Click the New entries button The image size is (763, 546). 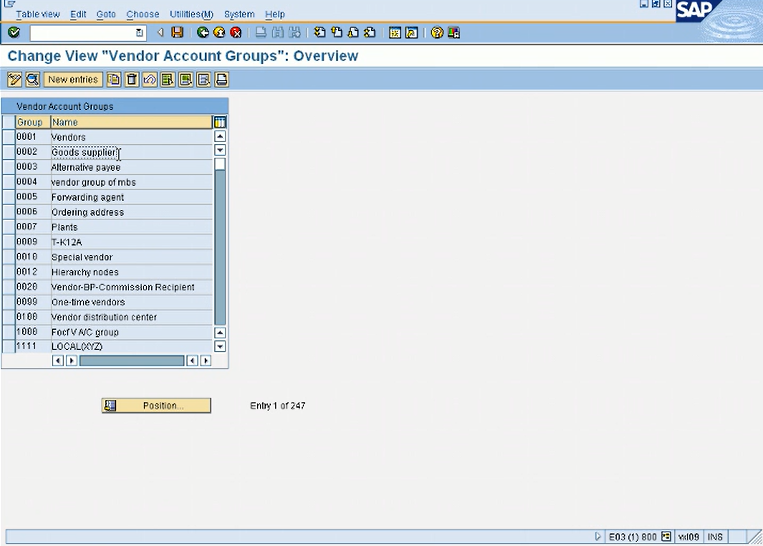pos(73,79)
